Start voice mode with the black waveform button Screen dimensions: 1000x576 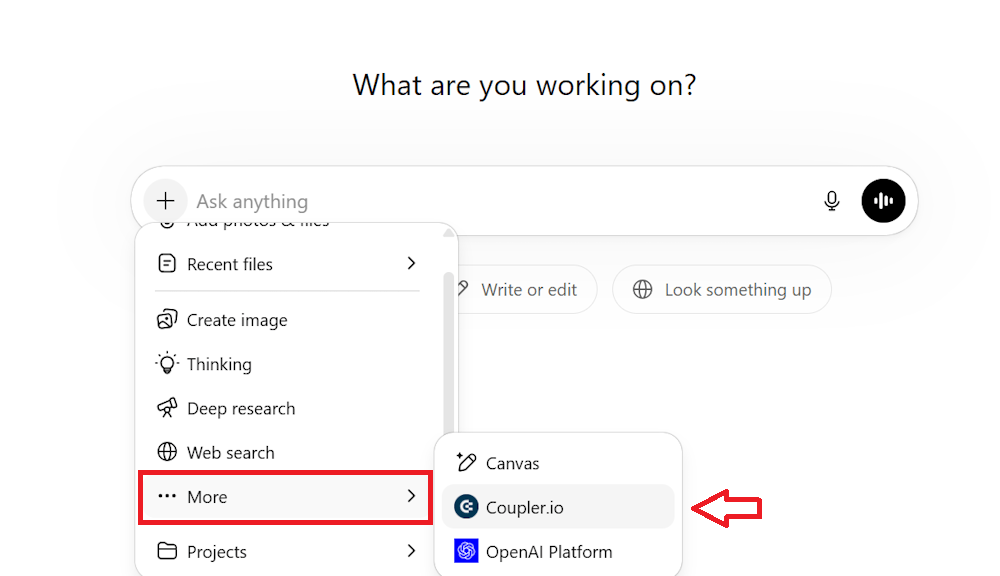pos(883,201)
